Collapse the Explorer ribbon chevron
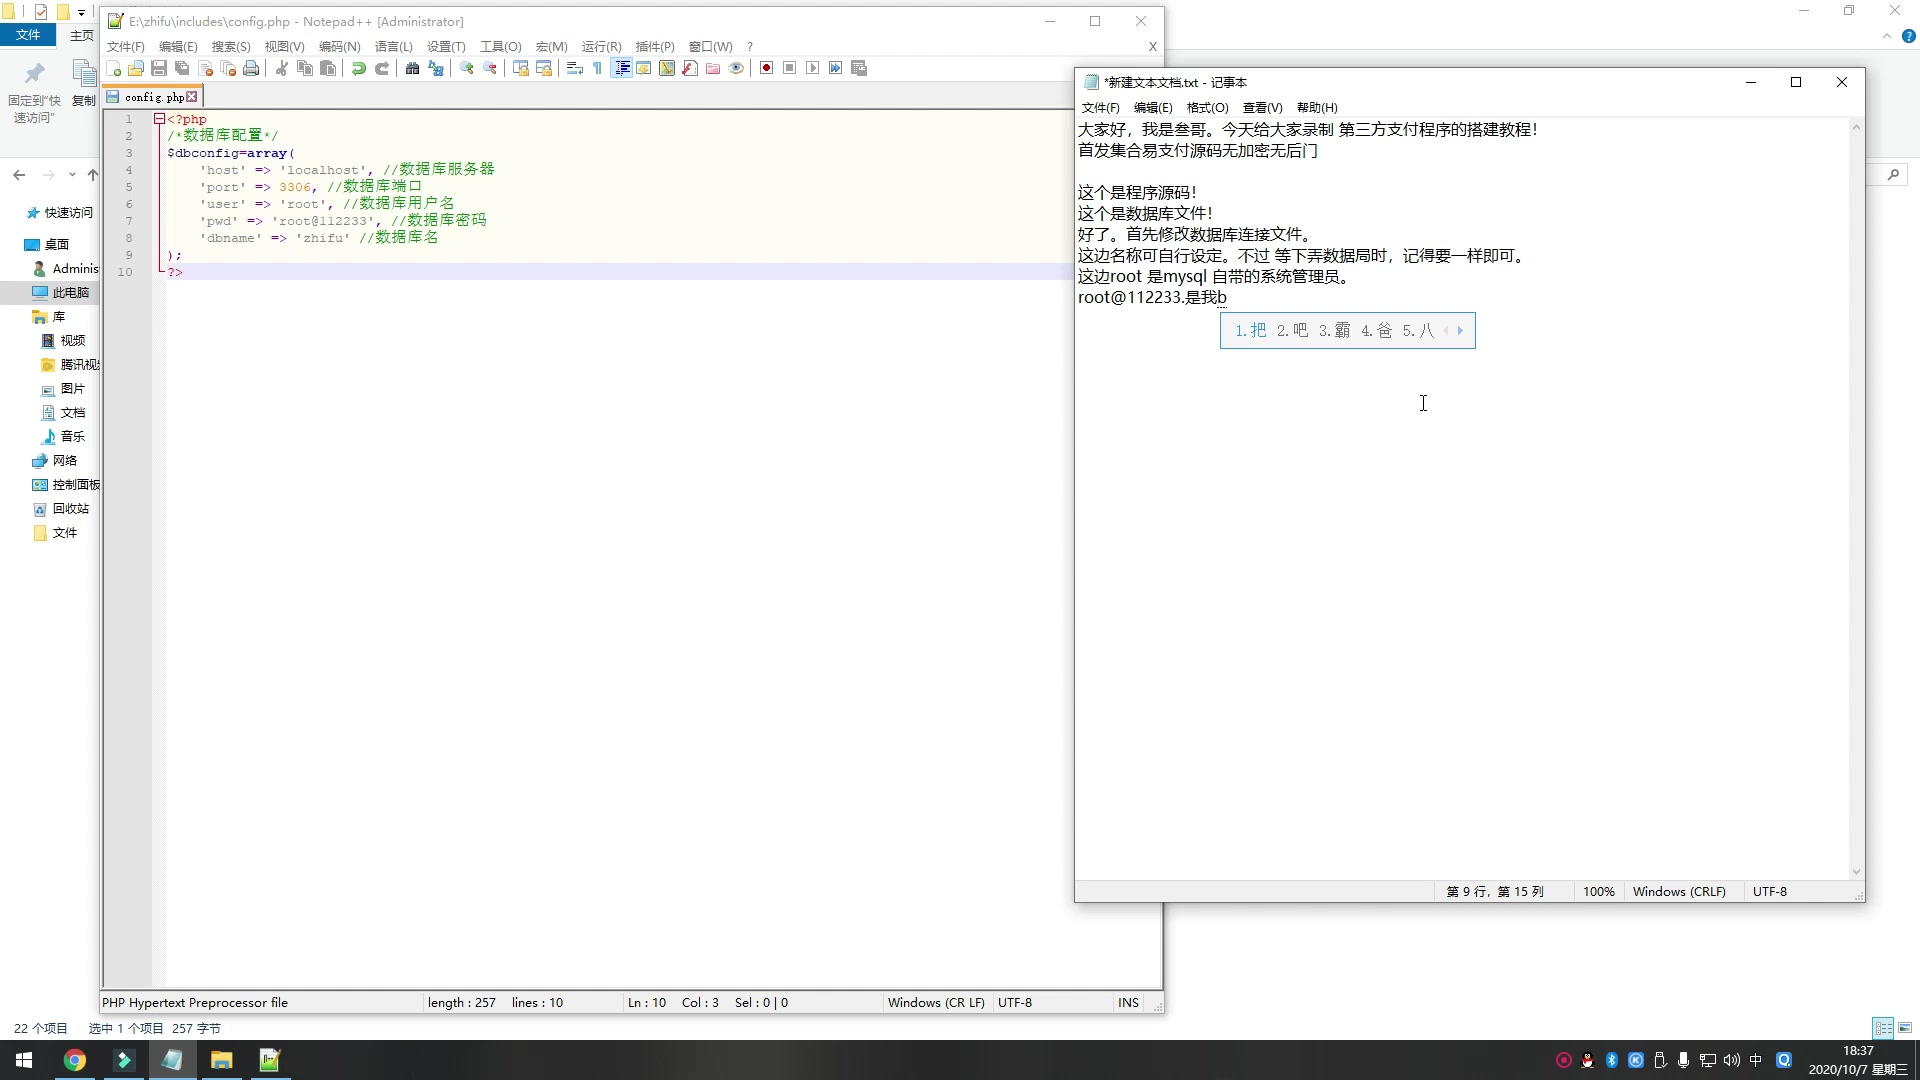The width and height of the screenshot is (1920, 1080). (1886, 36)
